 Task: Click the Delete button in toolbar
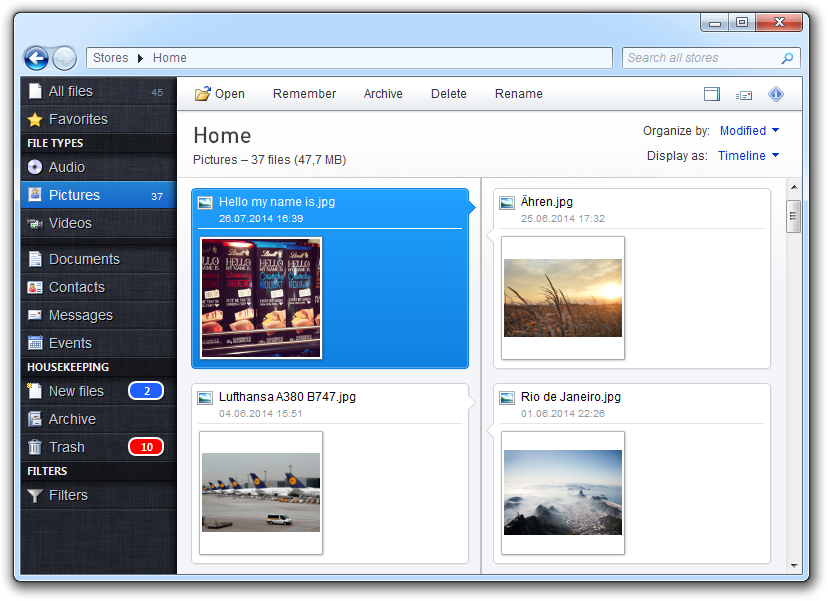coord(449,94)
